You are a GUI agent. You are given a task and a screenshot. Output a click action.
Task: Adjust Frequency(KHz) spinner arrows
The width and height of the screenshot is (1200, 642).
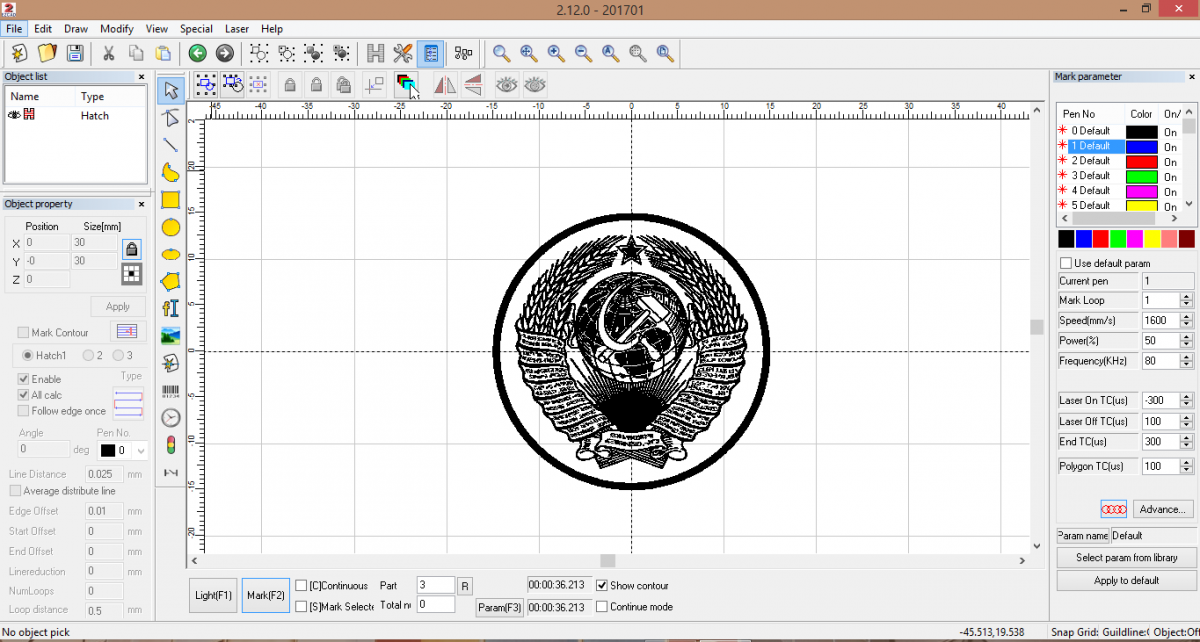coord(1186,360)
